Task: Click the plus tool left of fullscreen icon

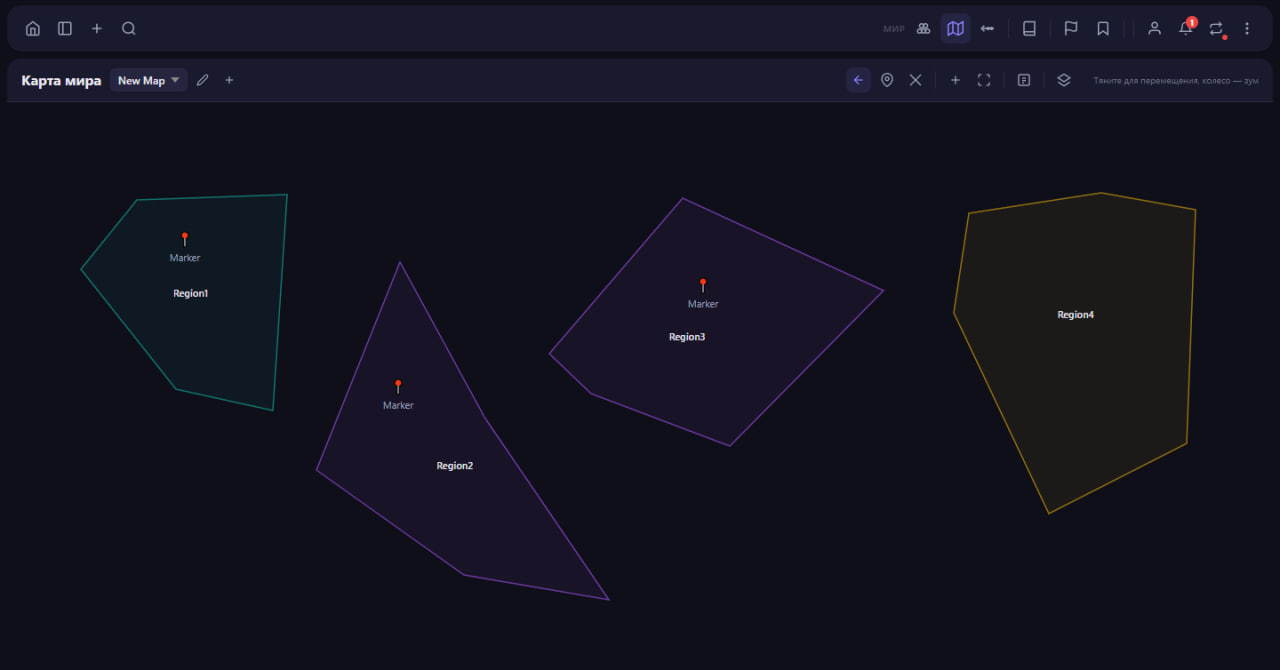Action: [955, 80]
